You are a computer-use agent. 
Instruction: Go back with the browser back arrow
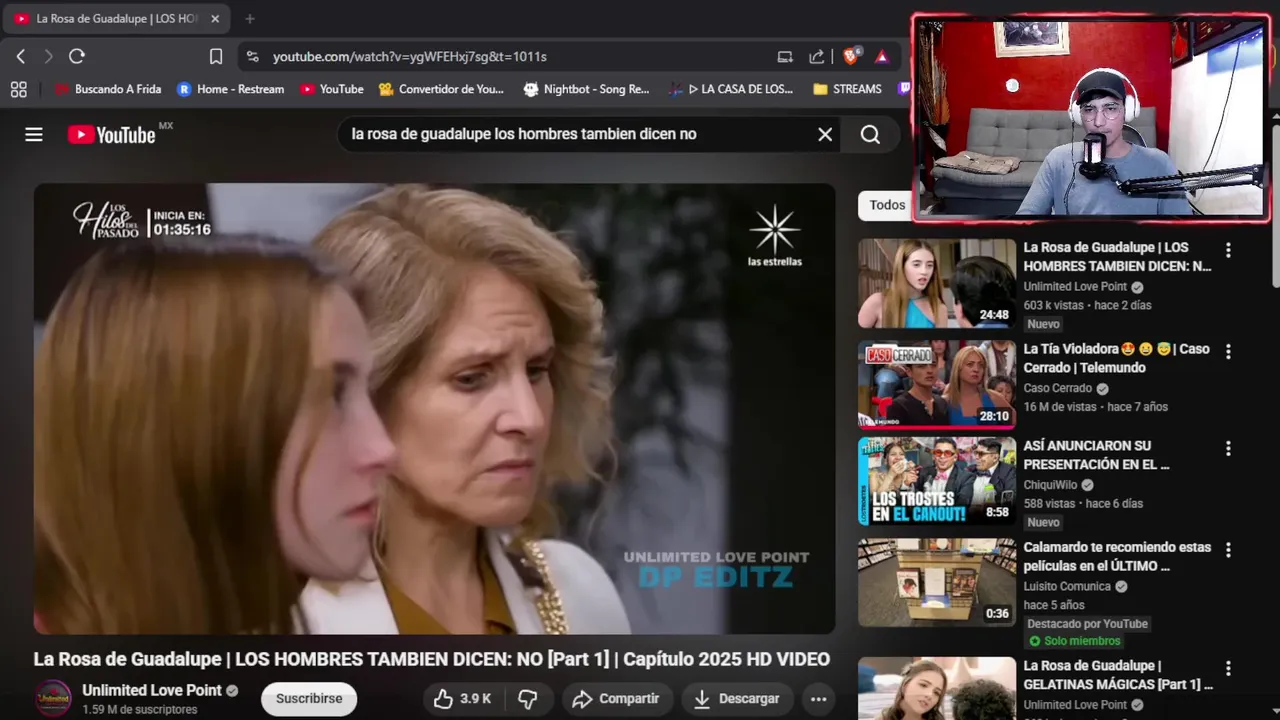[20, 57]
